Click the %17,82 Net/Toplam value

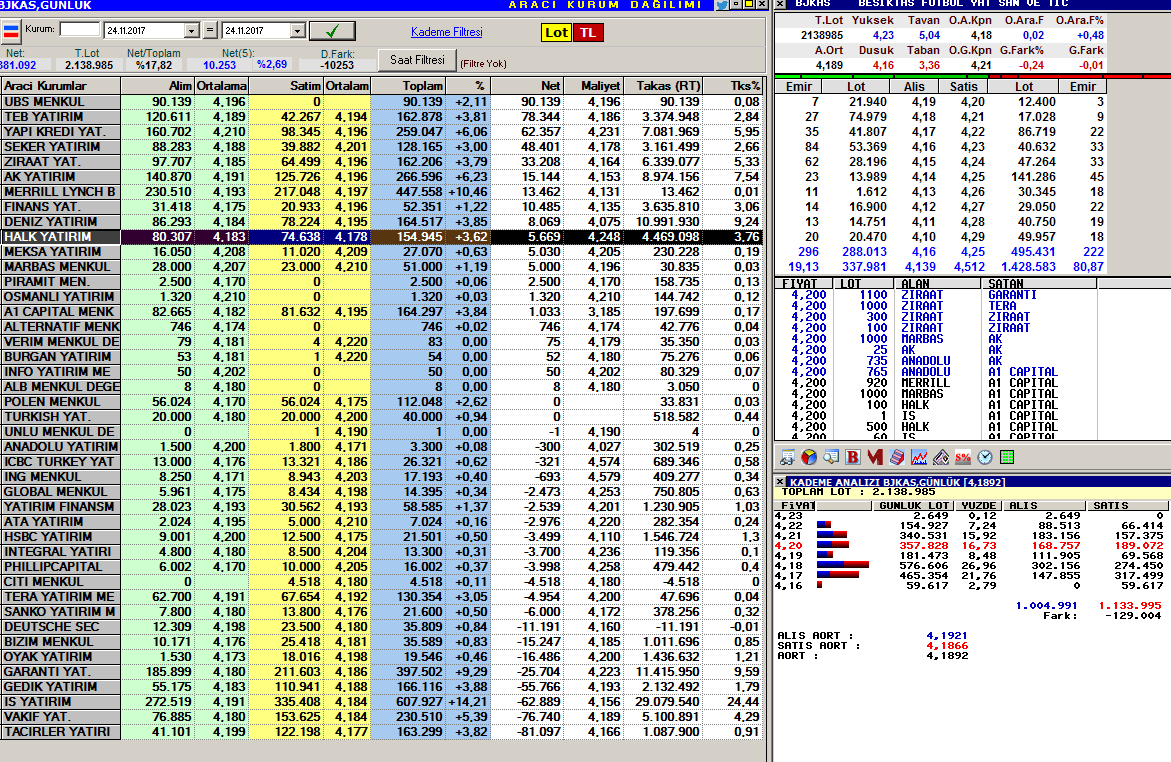coord(154,65)
